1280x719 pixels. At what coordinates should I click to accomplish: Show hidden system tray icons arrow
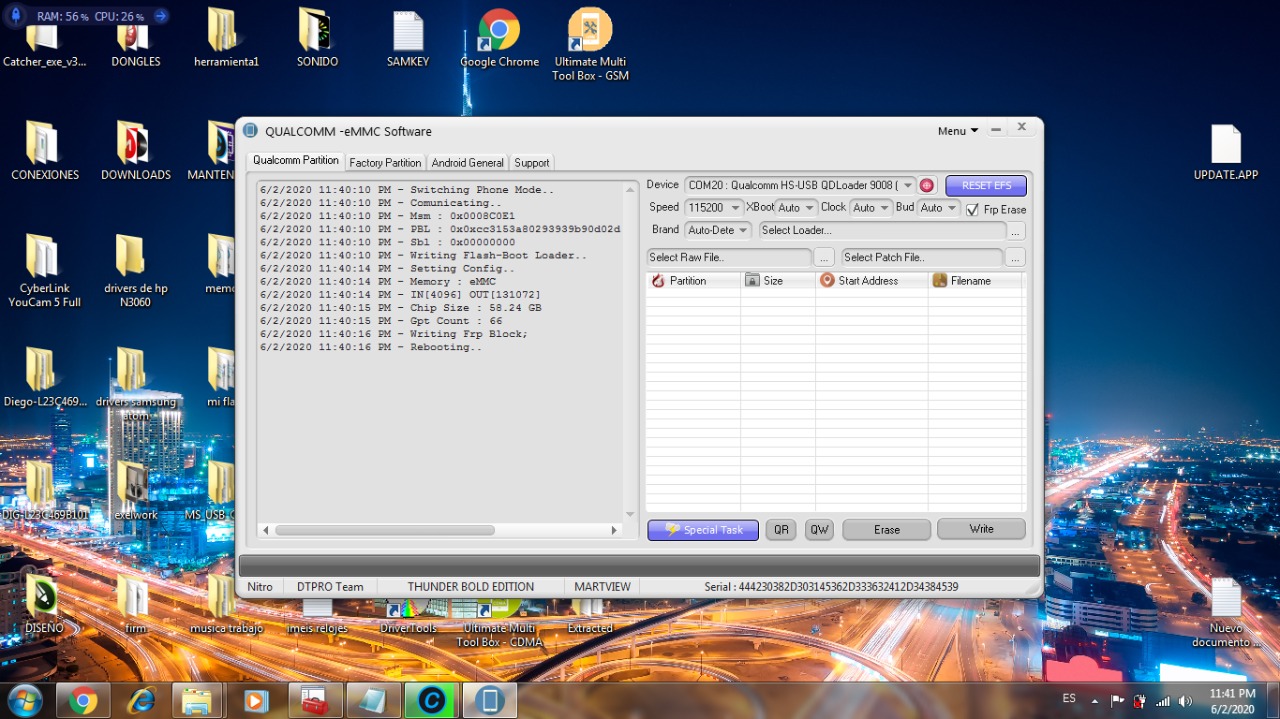coord(1095,701)
